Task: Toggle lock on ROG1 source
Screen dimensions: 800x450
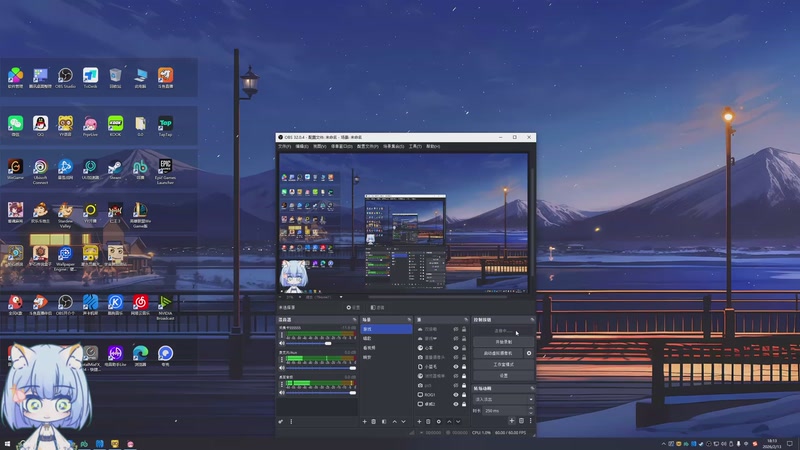Action: click(464, 394)
